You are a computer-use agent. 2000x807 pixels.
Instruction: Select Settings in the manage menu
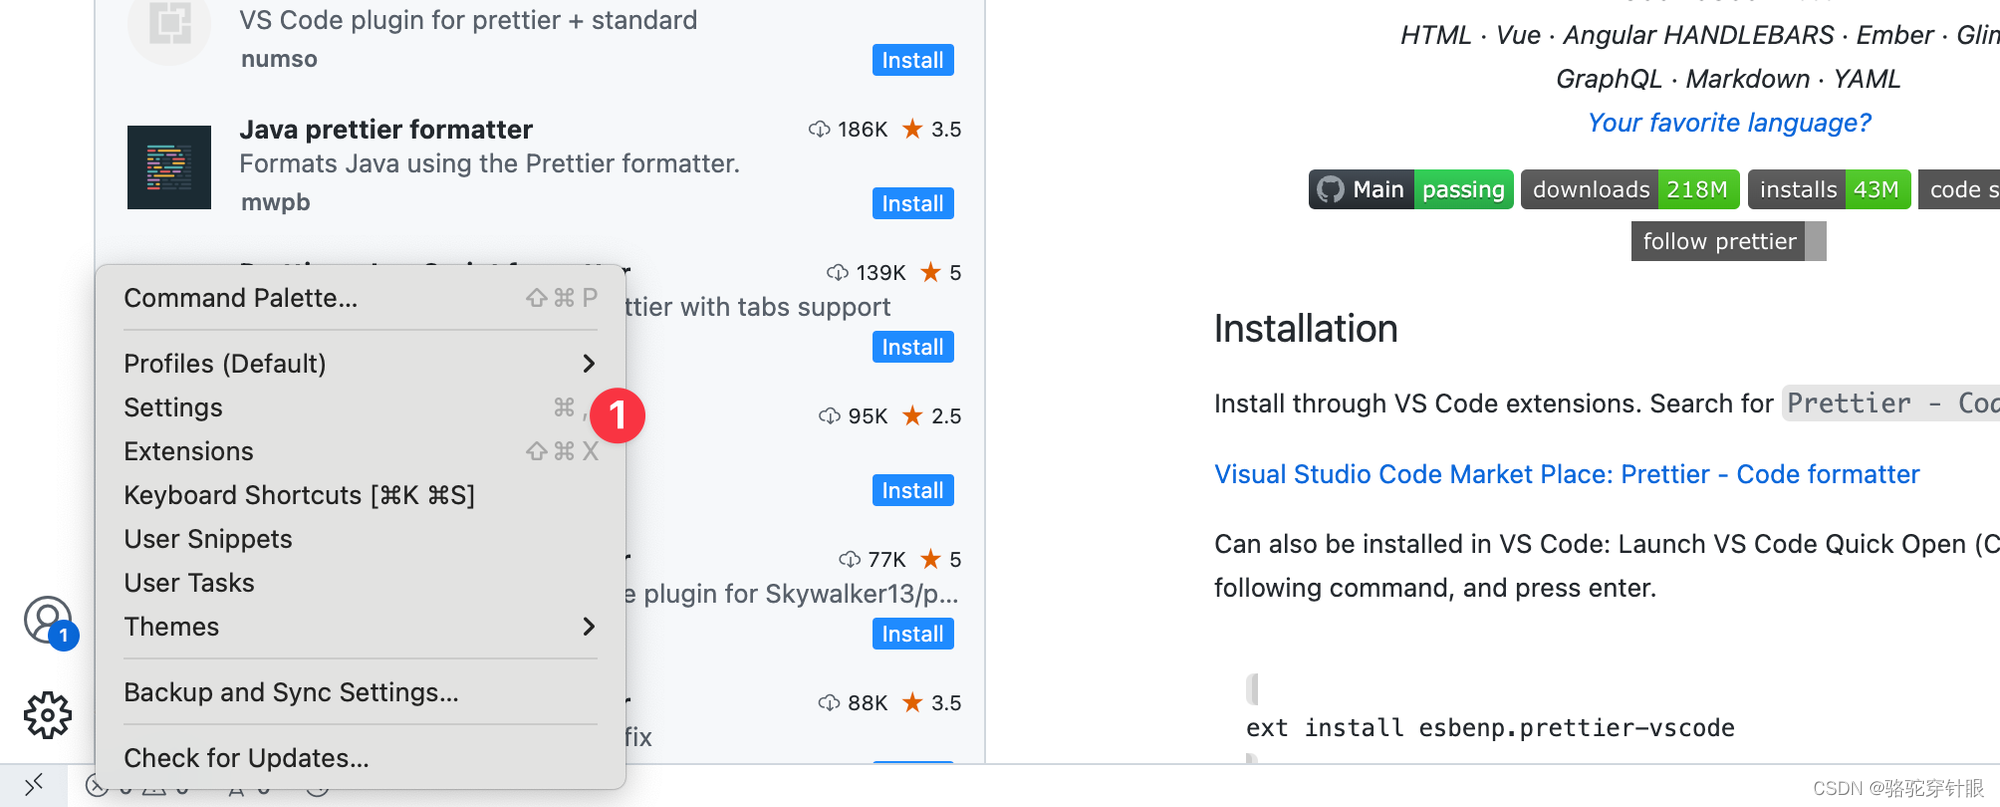pos(360,407)
